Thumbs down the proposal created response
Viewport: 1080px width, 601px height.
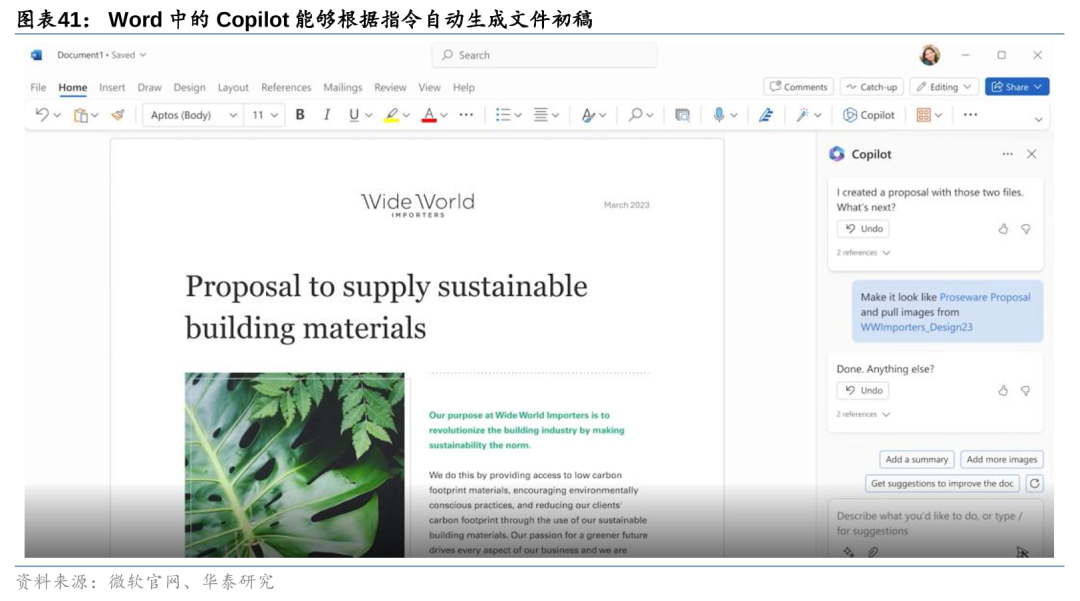pos(1026,229)
